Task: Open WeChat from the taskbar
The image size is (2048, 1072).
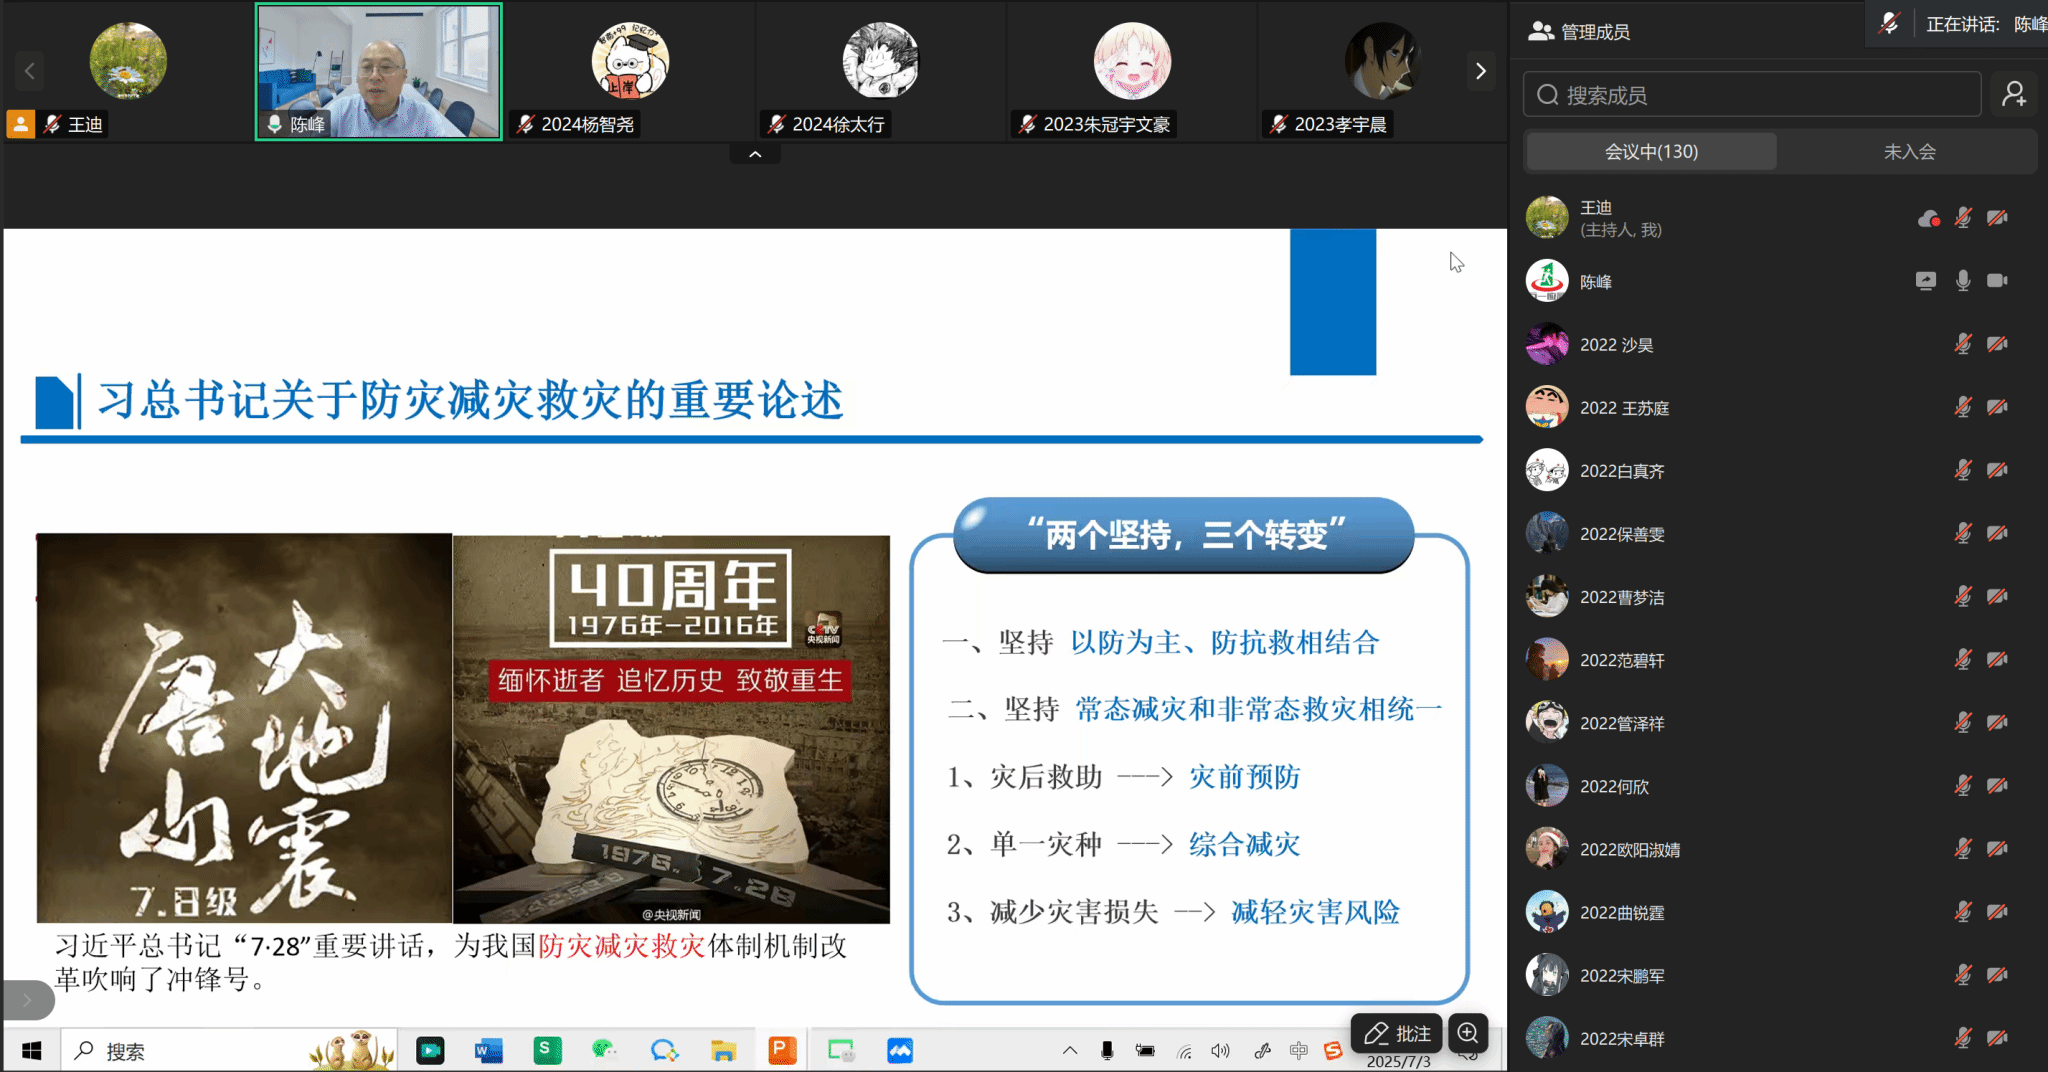Action: (604, 1050)
